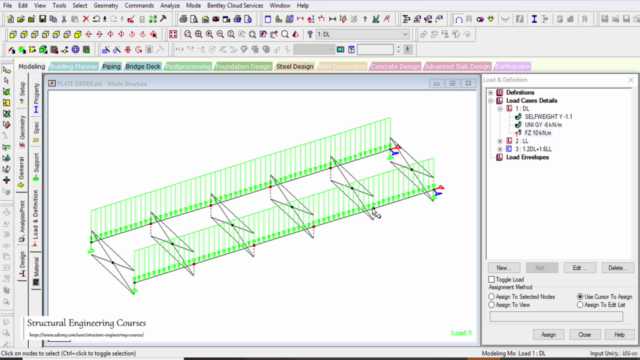Click the Delete... button in load panel

coord(618,268)
